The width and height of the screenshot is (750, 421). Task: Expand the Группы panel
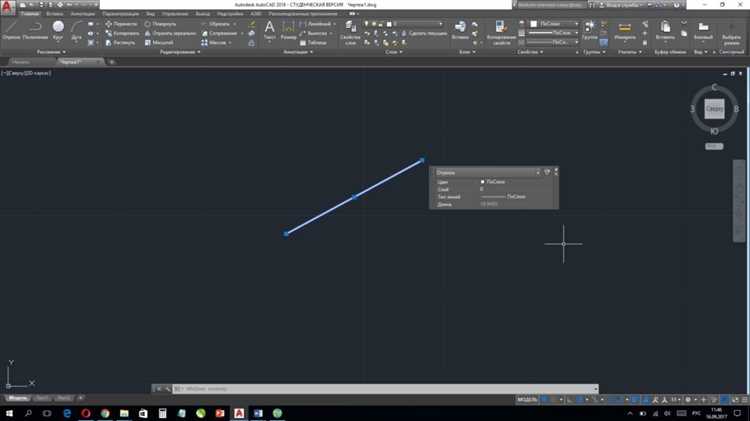pos(594,52)
